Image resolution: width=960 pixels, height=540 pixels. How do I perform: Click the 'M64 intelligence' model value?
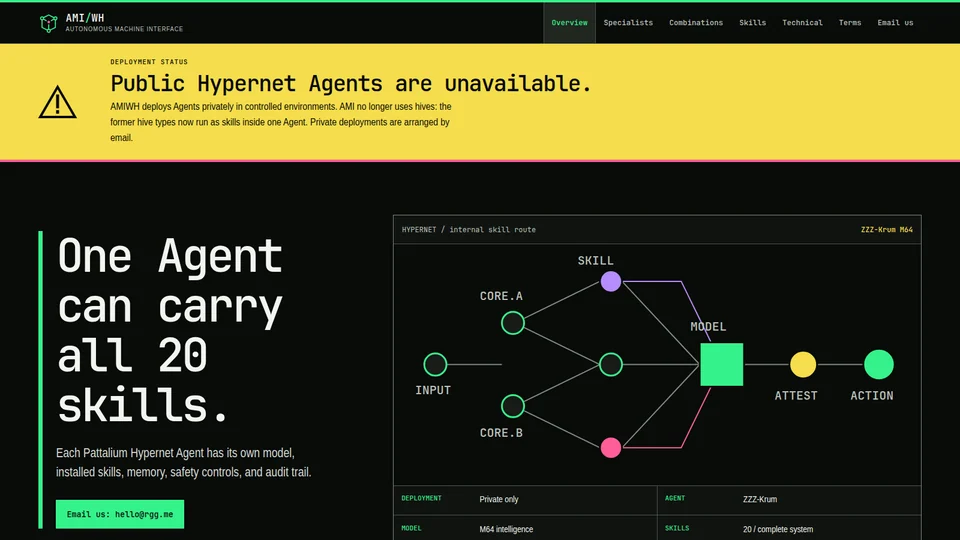(506, 529)
